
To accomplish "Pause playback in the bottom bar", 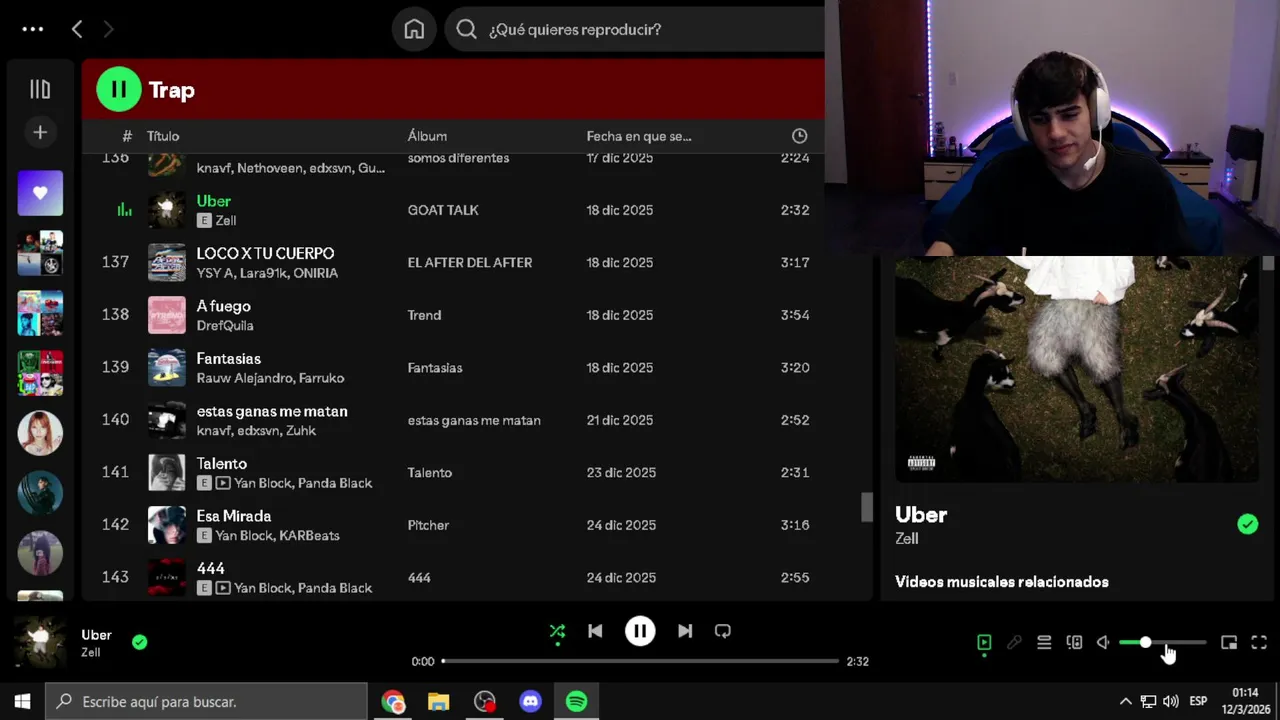I will pos(640,631).
